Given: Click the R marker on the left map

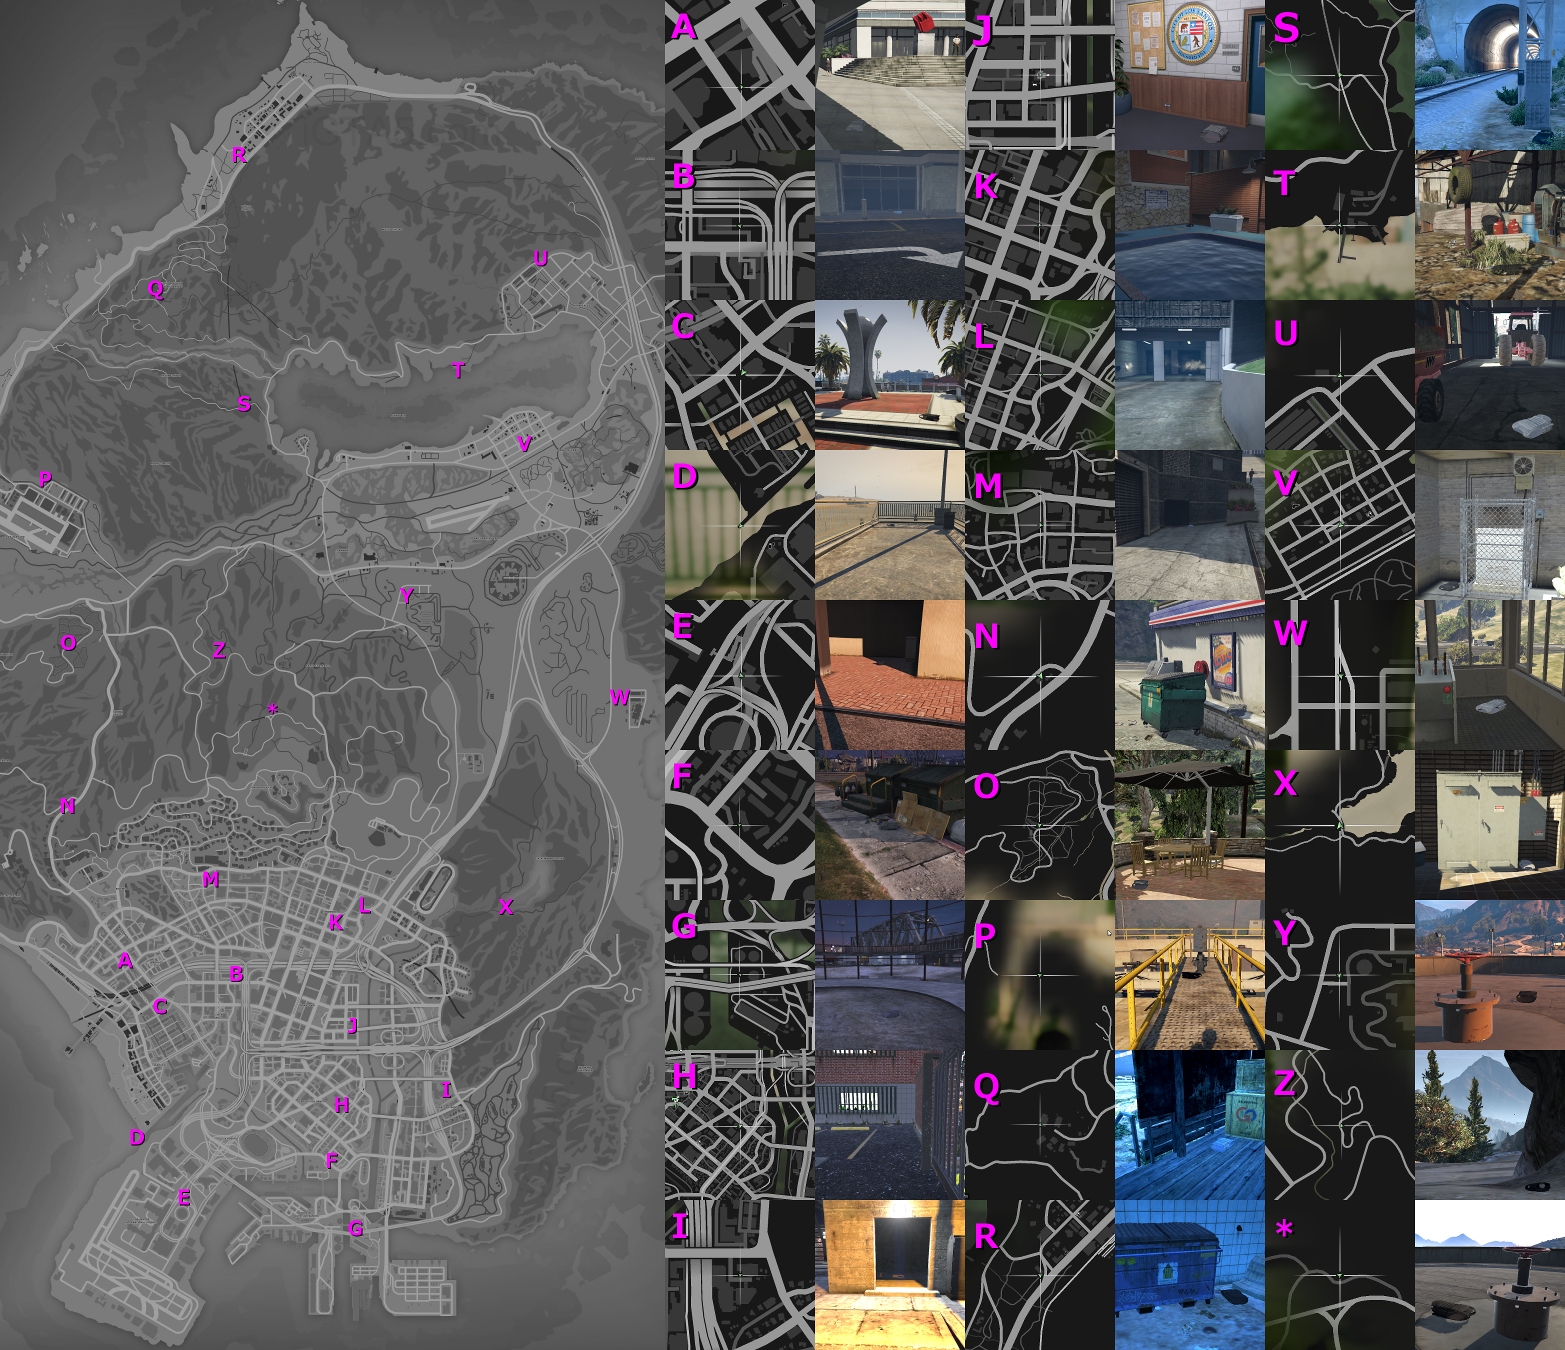Looking at the screenshot, I should [239, 155].
